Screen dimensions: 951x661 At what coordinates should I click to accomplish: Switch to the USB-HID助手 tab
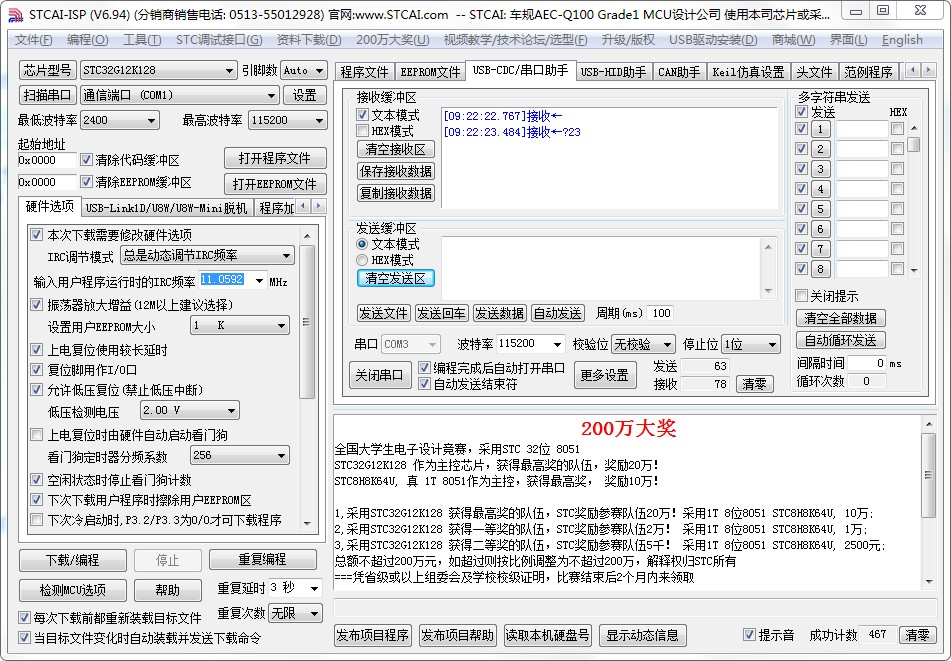pos(613,72)
